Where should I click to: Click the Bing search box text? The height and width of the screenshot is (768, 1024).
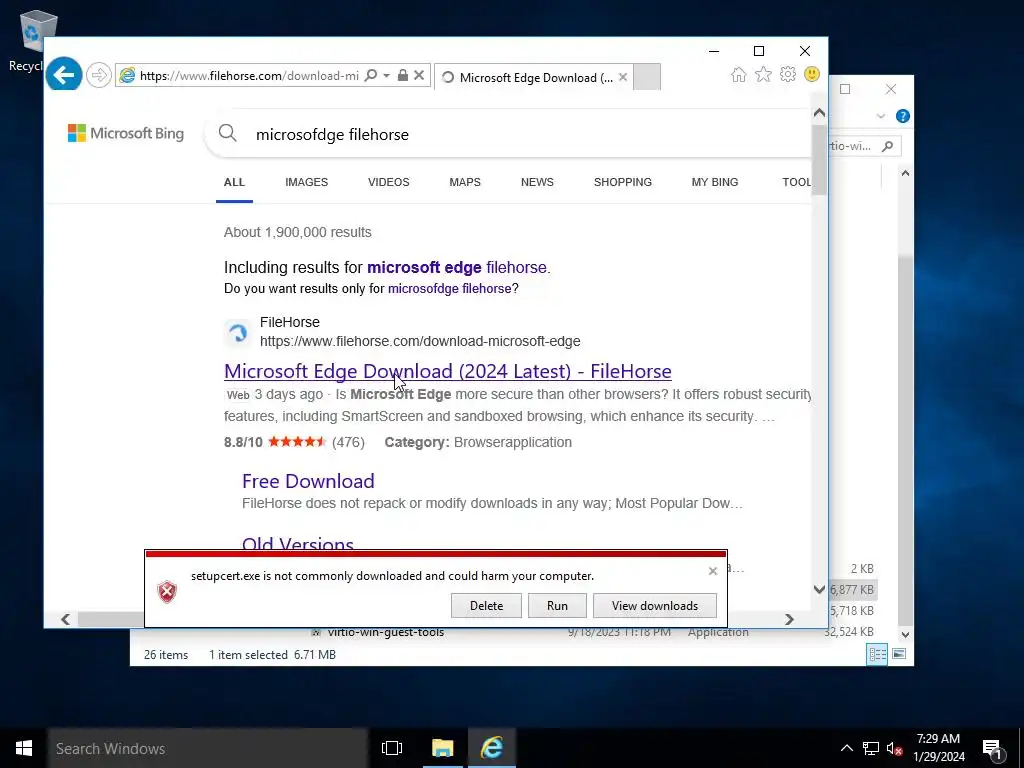[332, 135]
